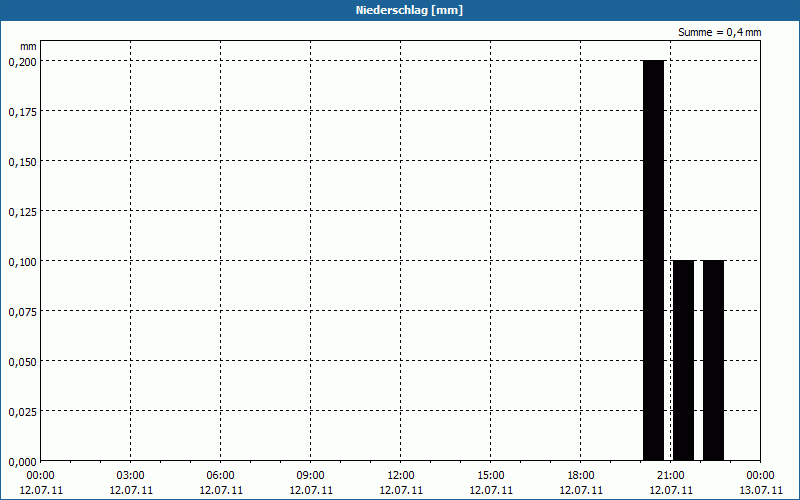Click the 03:00 time axis label
This screenshot has width=800, height=500.
131,475
